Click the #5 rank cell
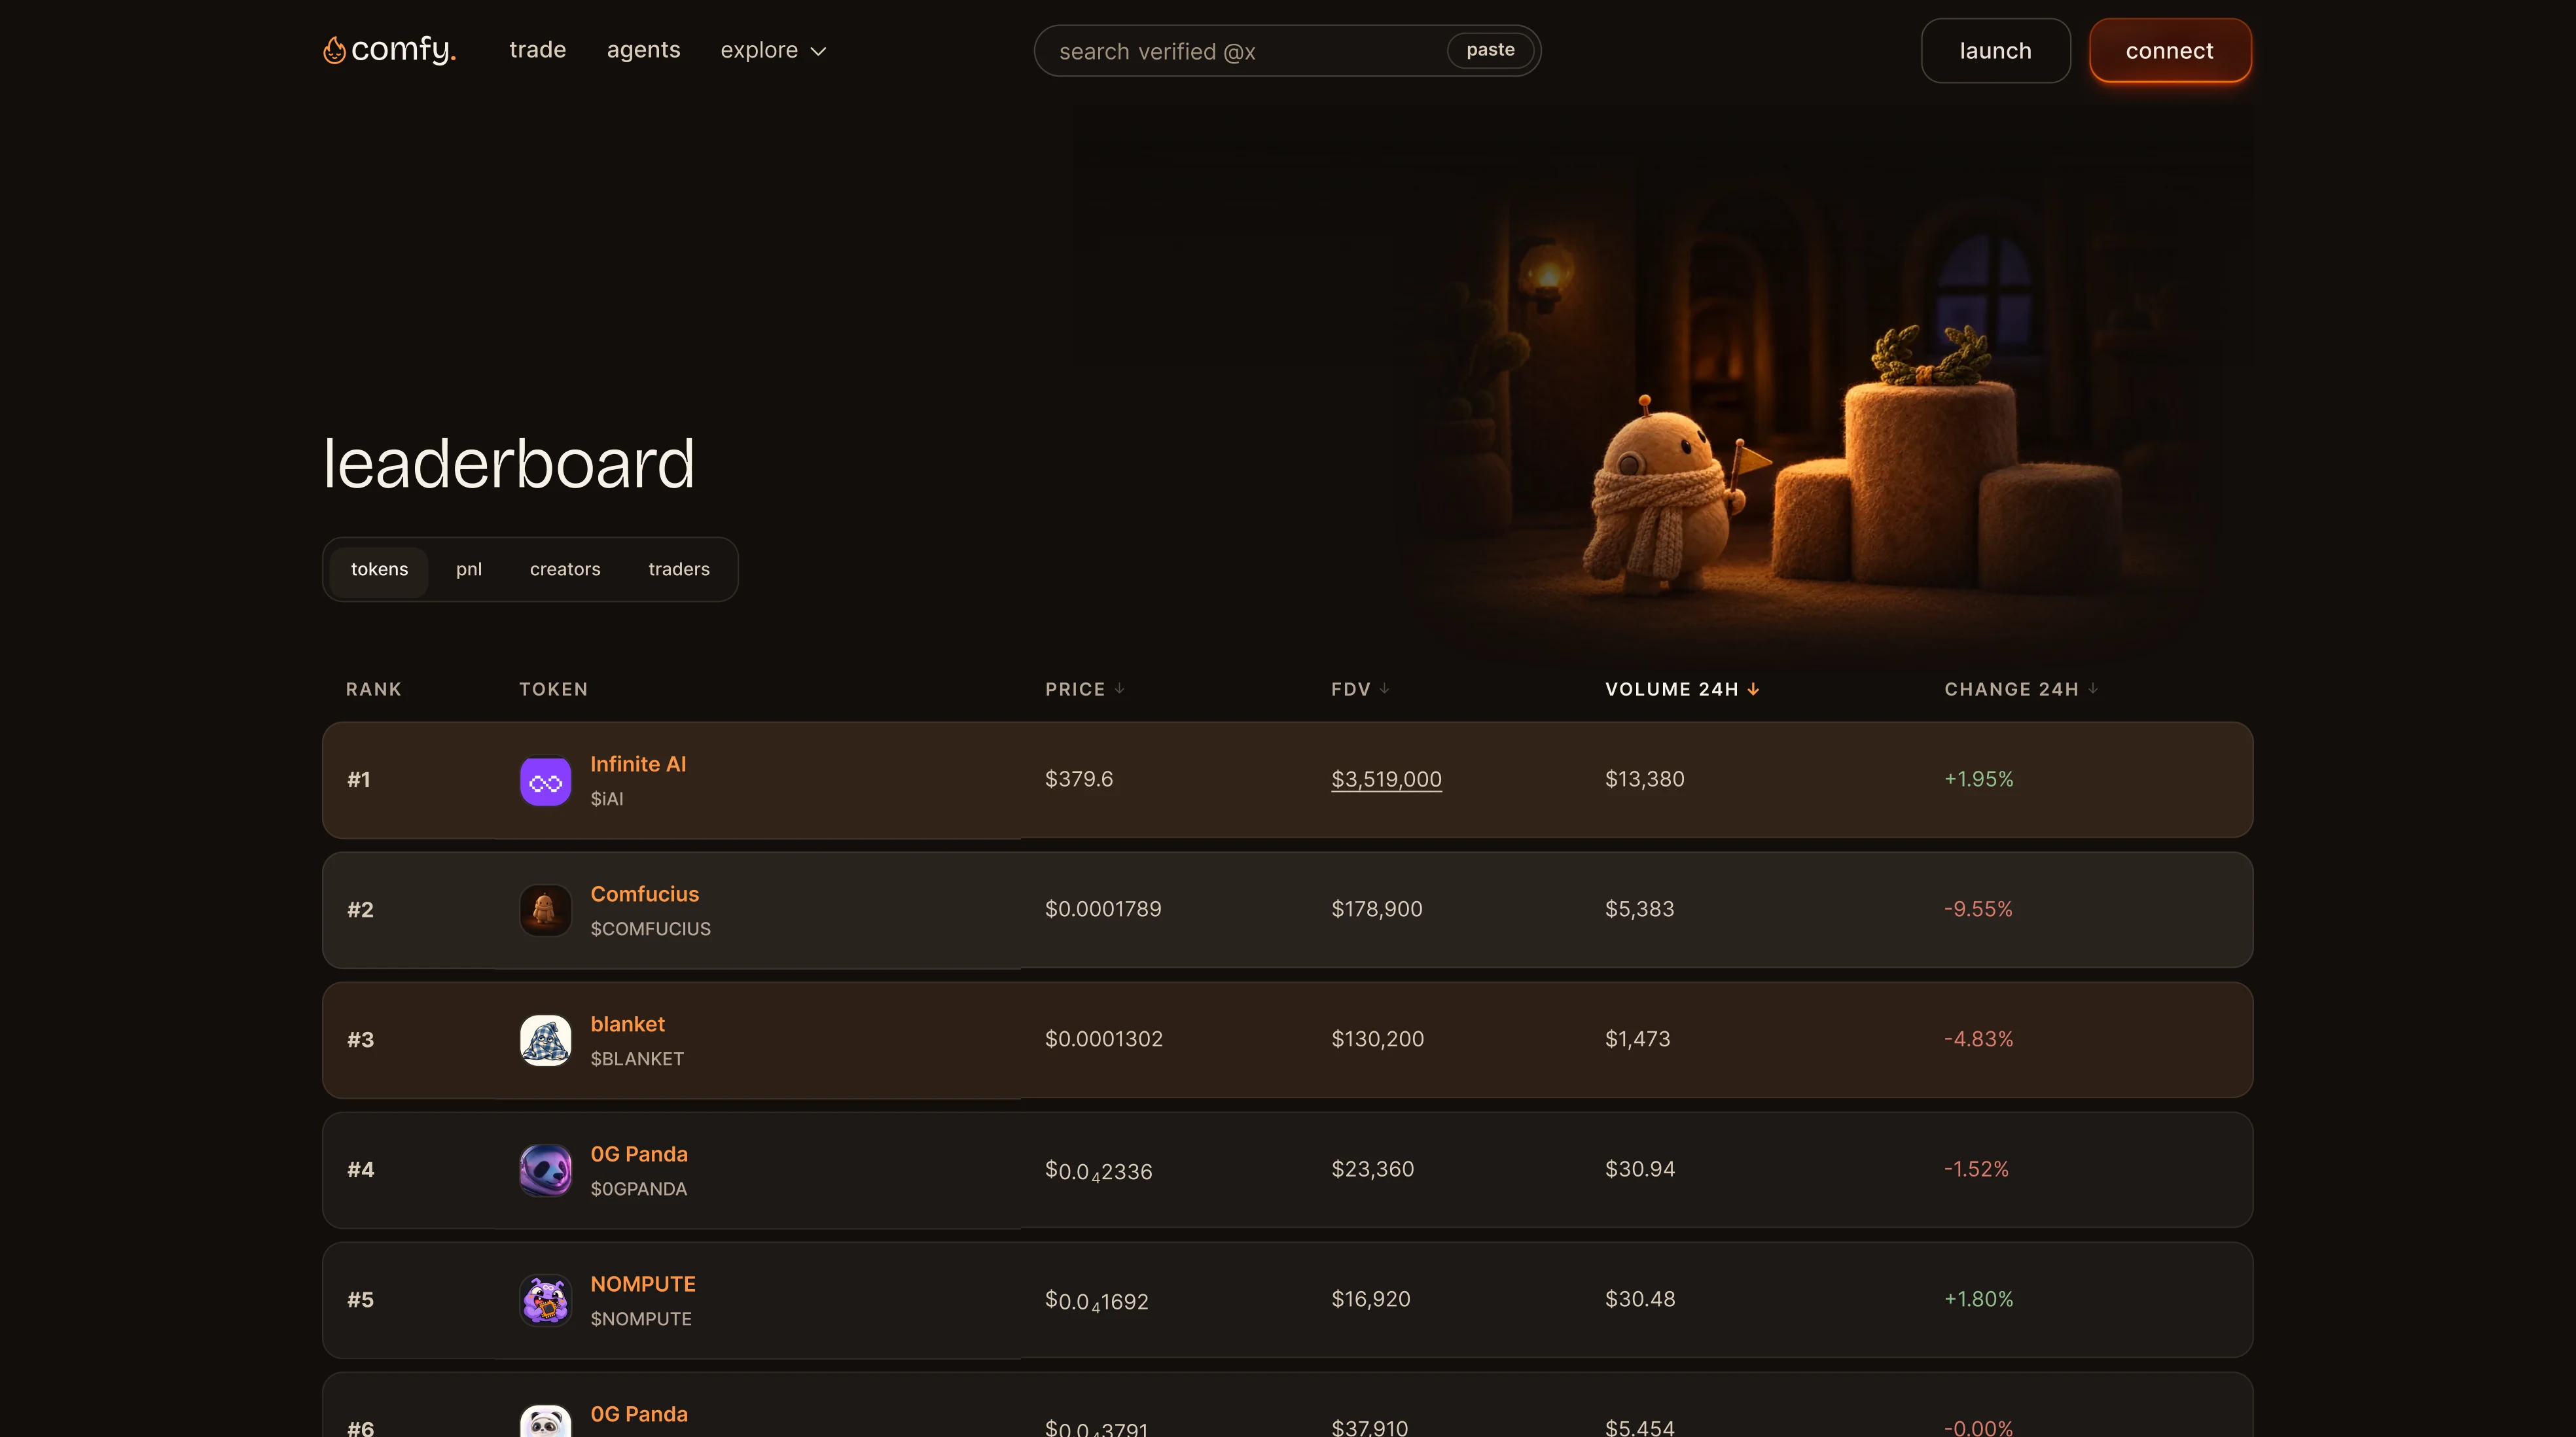Image resolution: width=2576 pixels, height=1437 pixels. point(360,1300)
